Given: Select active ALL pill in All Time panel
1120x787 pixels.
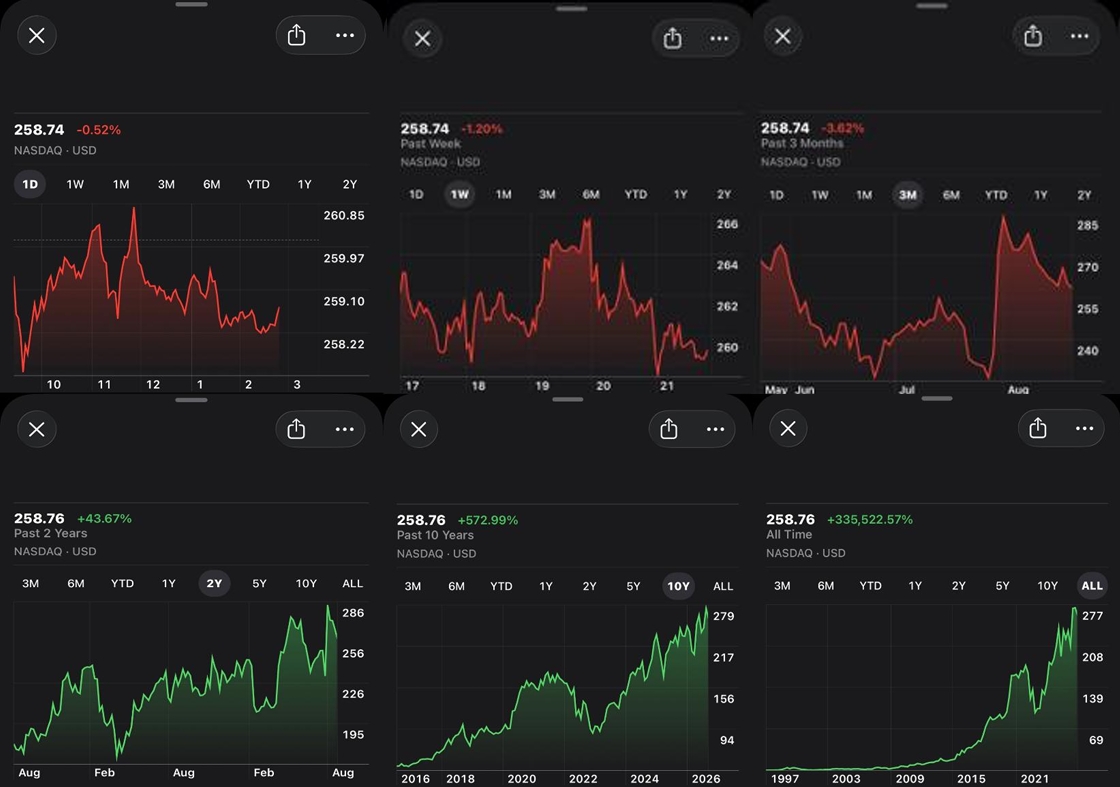Looking at the screenshot, I should (1091, 586).
